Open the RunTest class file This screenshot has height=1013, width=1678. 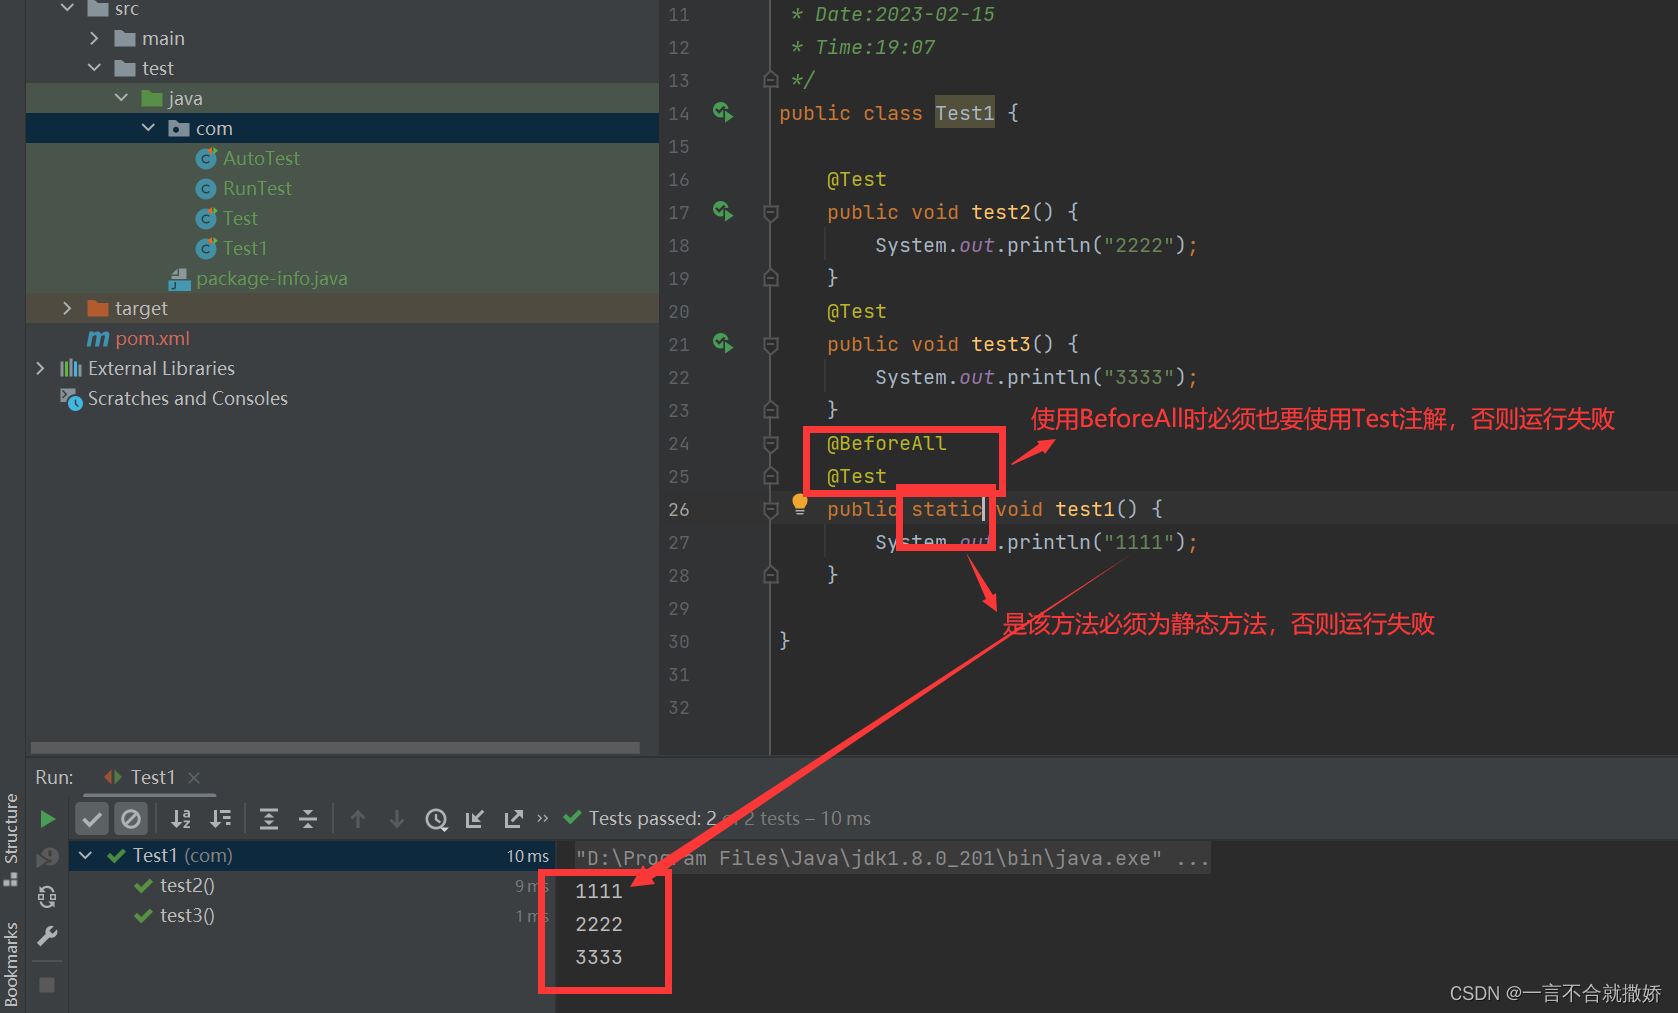tap(257, 188)
